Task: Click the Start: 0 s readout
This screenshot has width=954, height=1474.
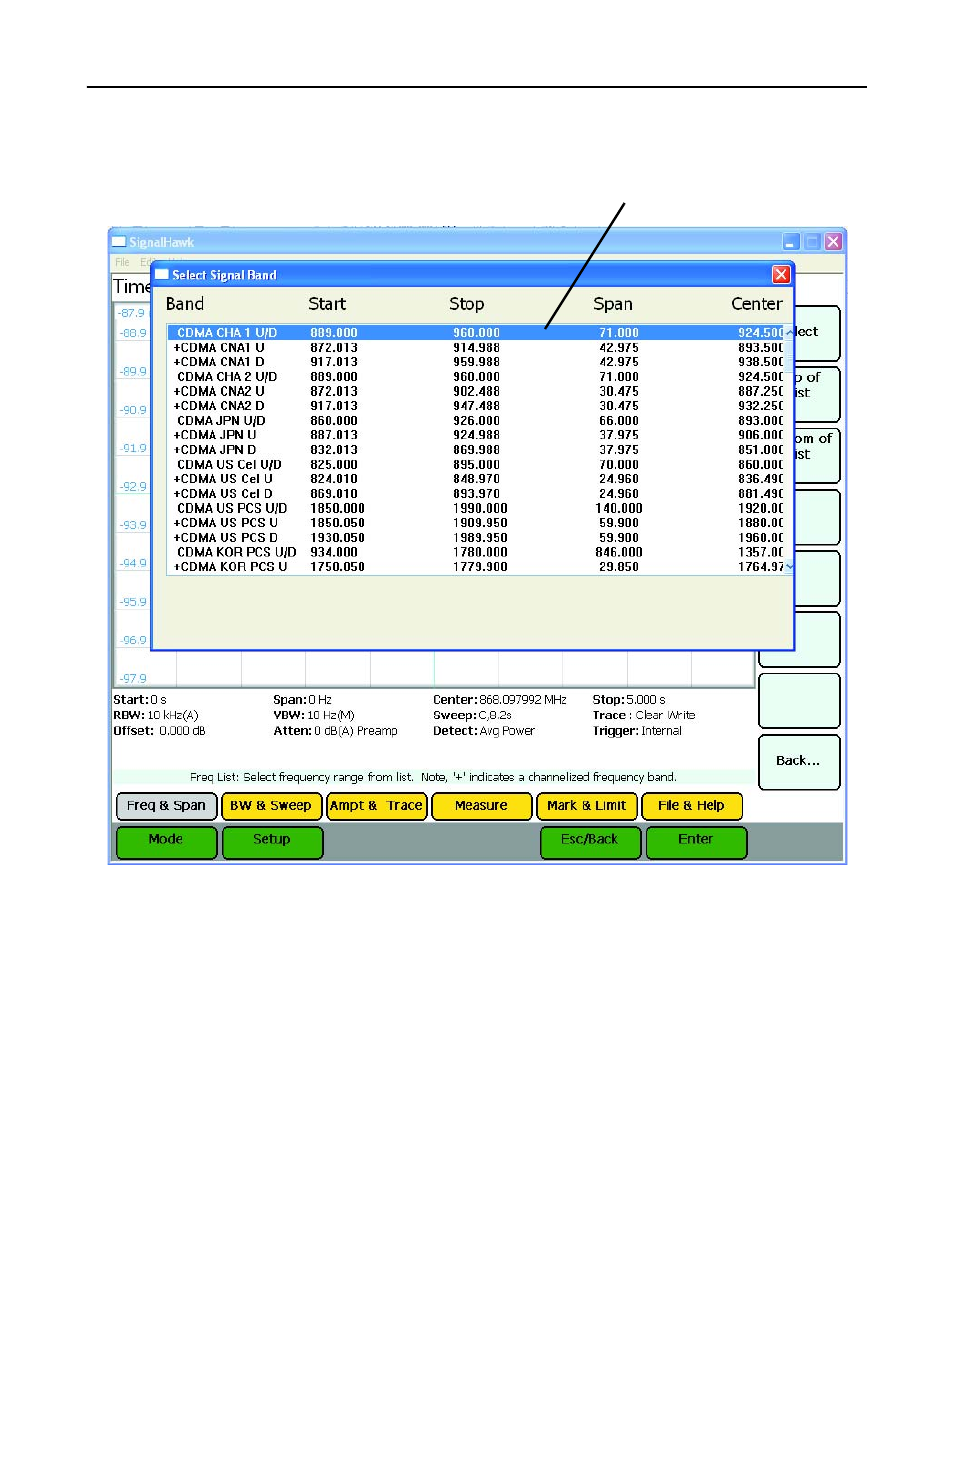Action: (140, 700)
